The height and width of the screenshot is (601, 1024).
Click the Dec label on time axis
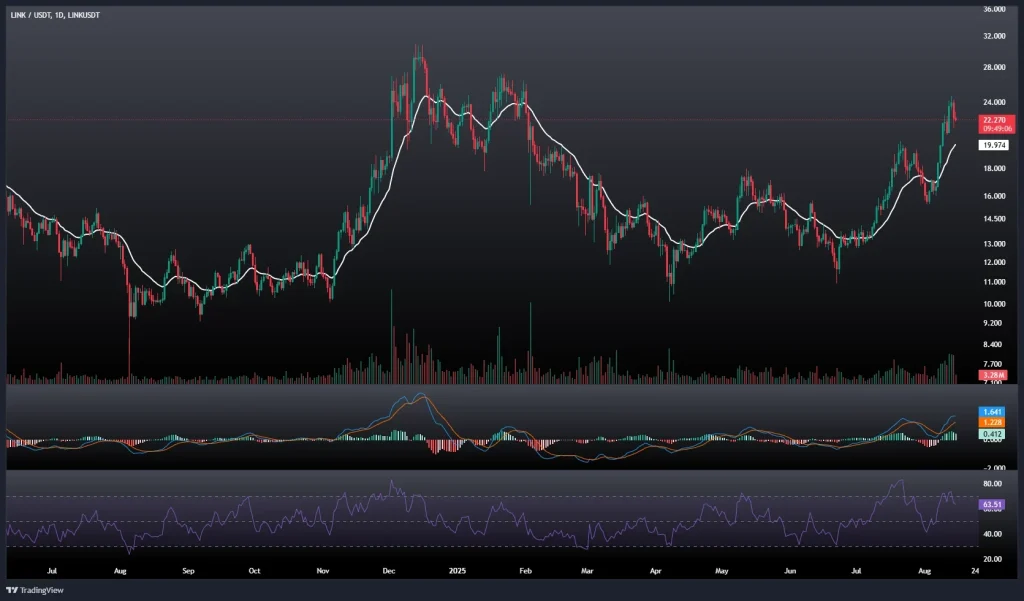(x=390, y=570)
